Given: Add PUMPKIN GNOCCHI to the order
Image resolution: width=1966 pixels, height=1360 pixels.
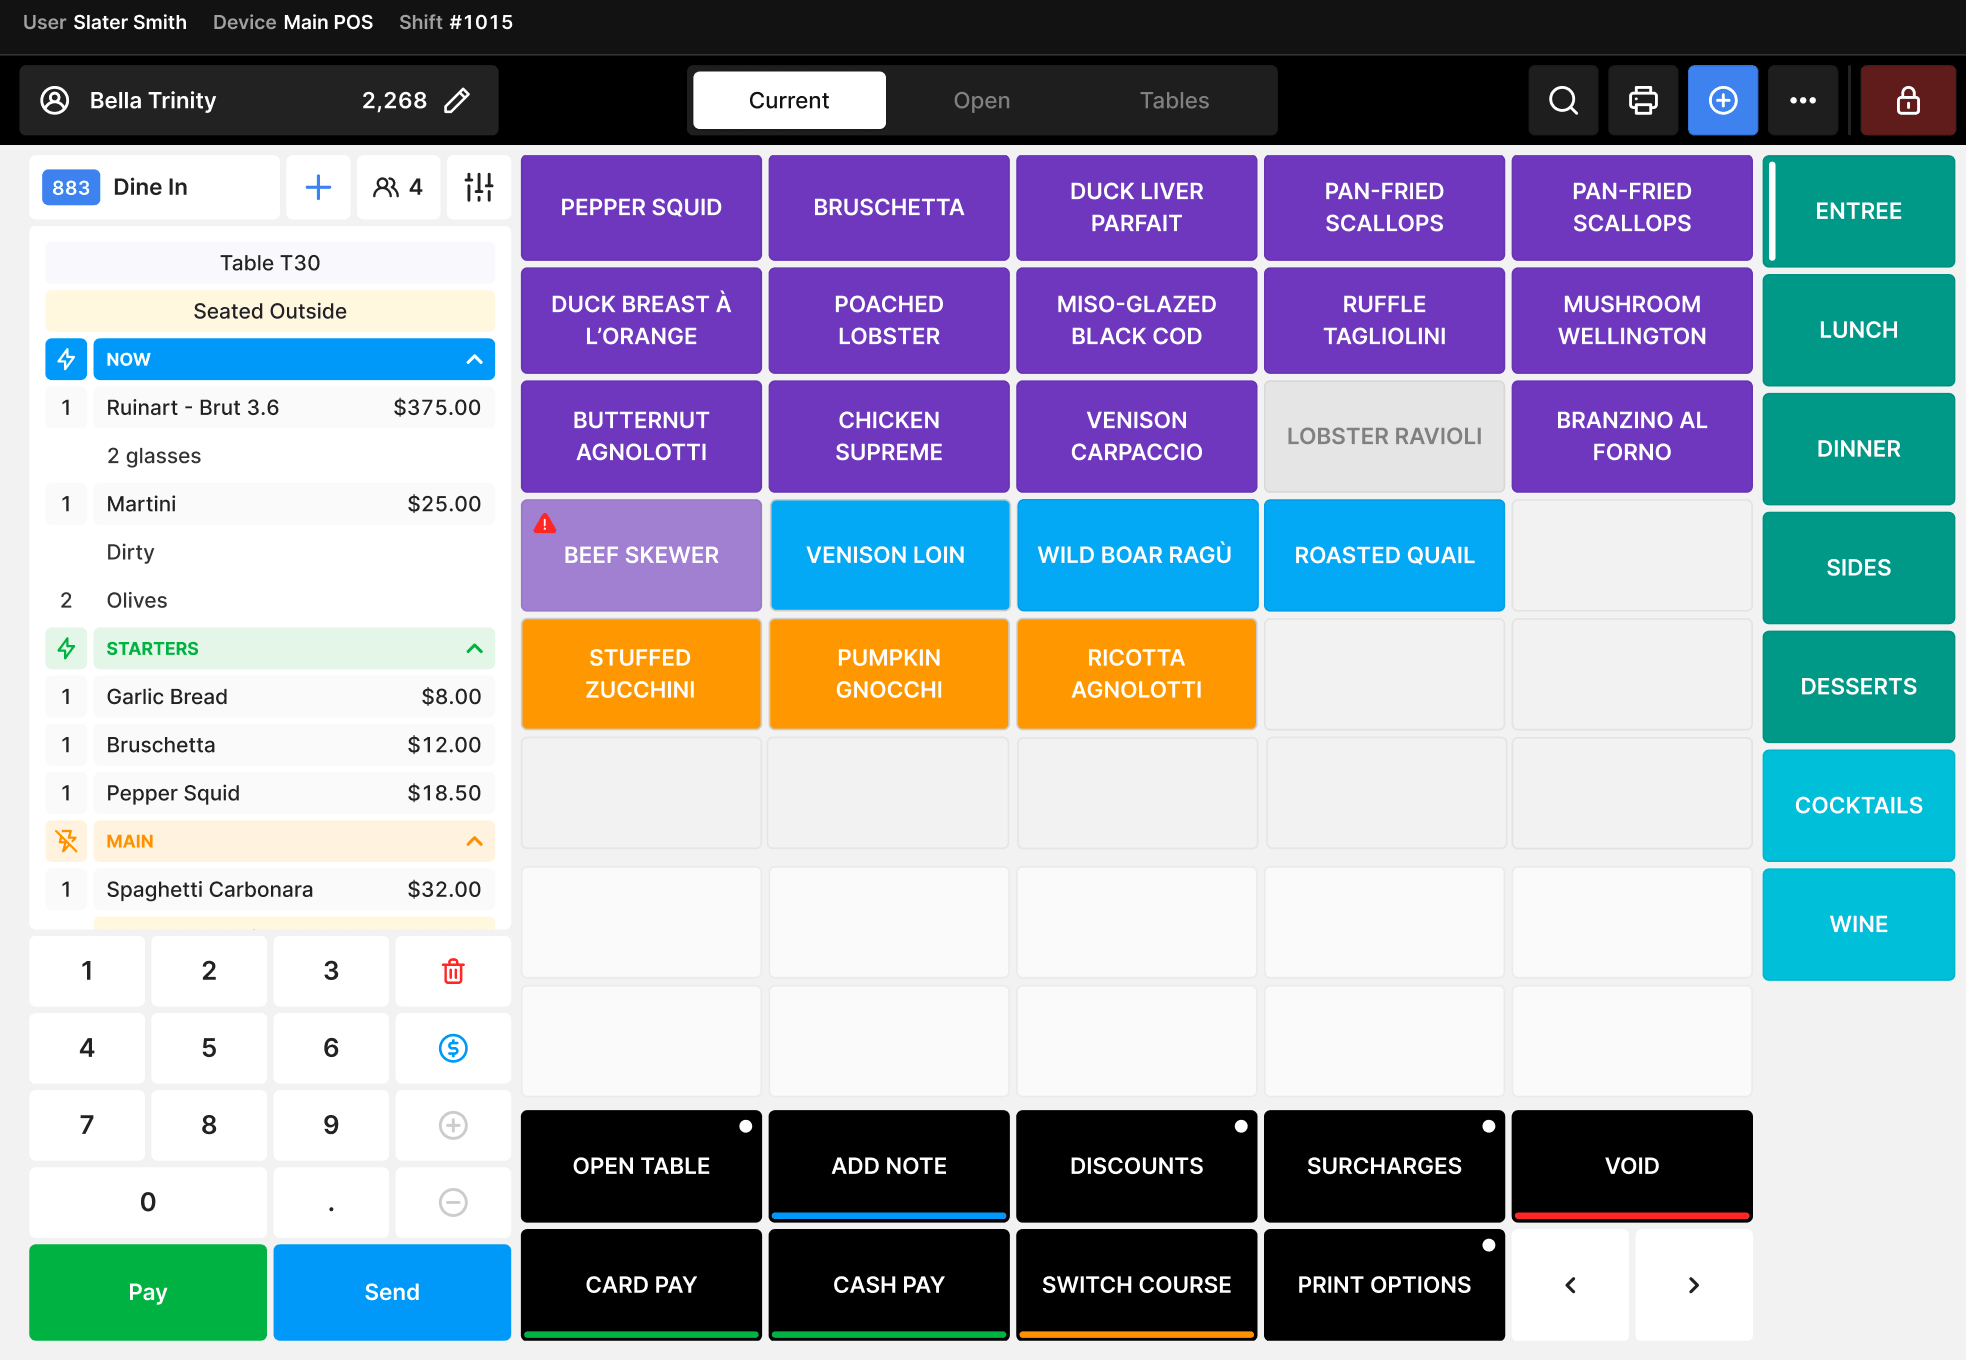Looking at the screenshot, I should click(x=889, y=674).
